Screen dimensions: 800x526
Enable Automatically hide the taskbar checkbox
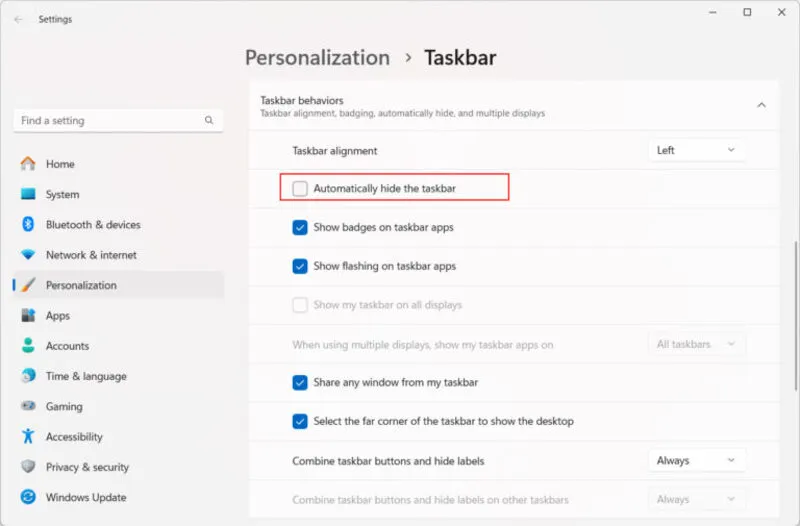coord(300,188)
